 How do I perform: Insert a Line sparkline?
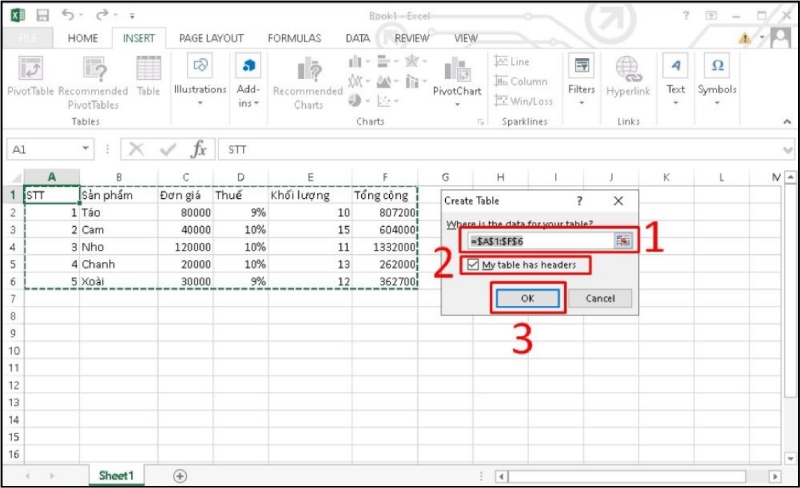512,62
